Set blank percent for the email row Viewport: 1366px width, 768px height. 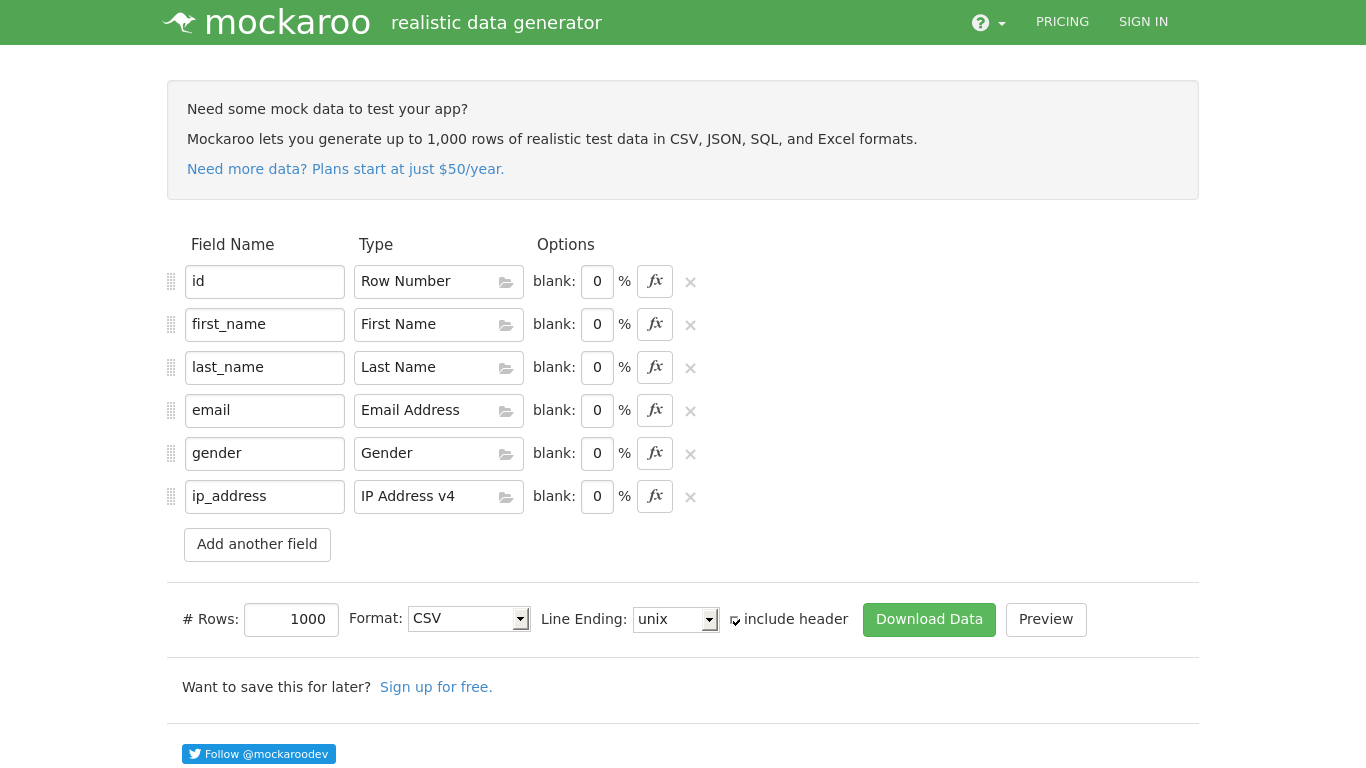(597, 411)
